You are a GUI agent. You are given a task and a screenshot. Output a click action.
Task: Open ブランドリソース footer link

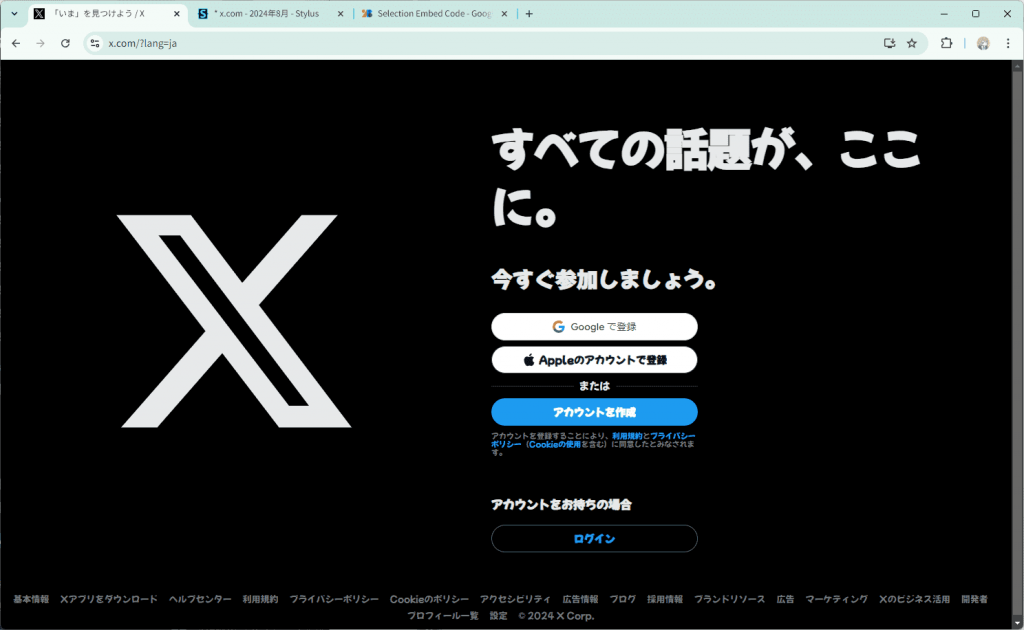[729, 599]
